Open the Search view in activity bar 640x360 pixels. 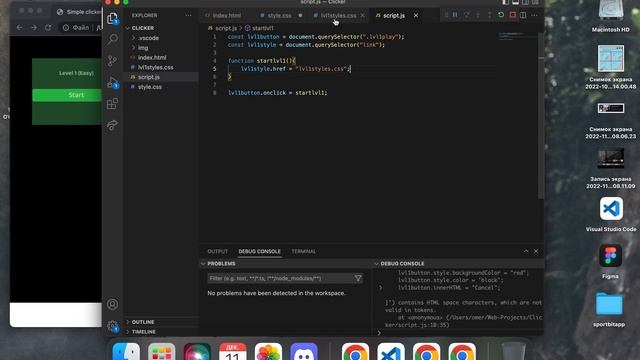point(112,40)
